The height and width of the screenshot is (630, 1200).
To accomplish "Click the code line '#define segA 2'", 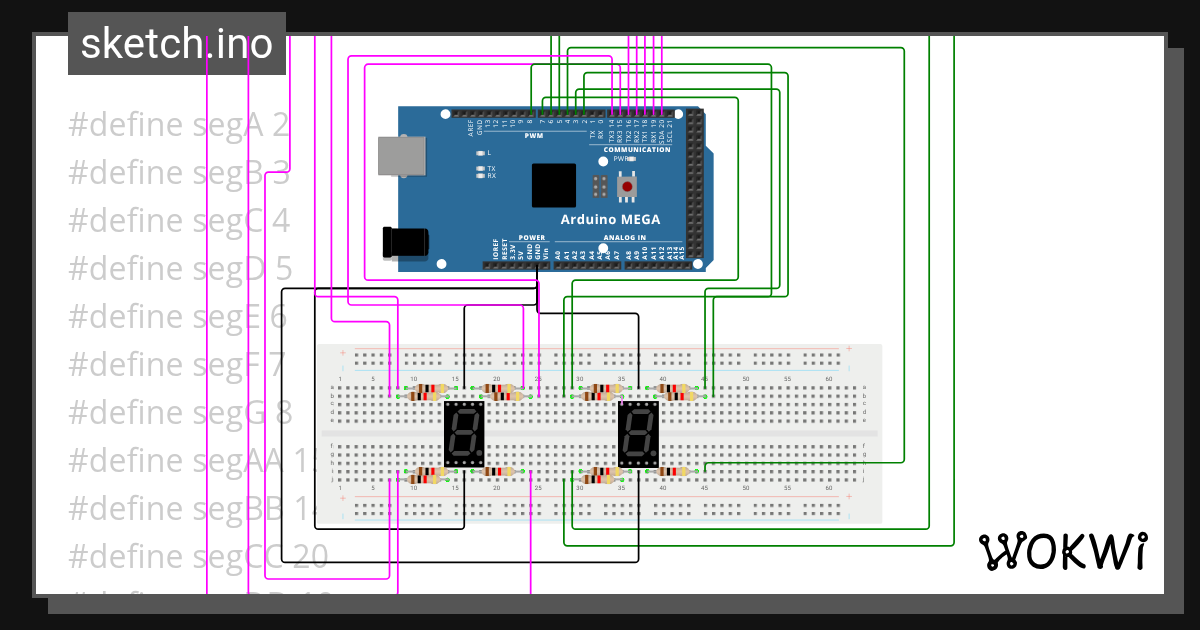I will 176,123.
